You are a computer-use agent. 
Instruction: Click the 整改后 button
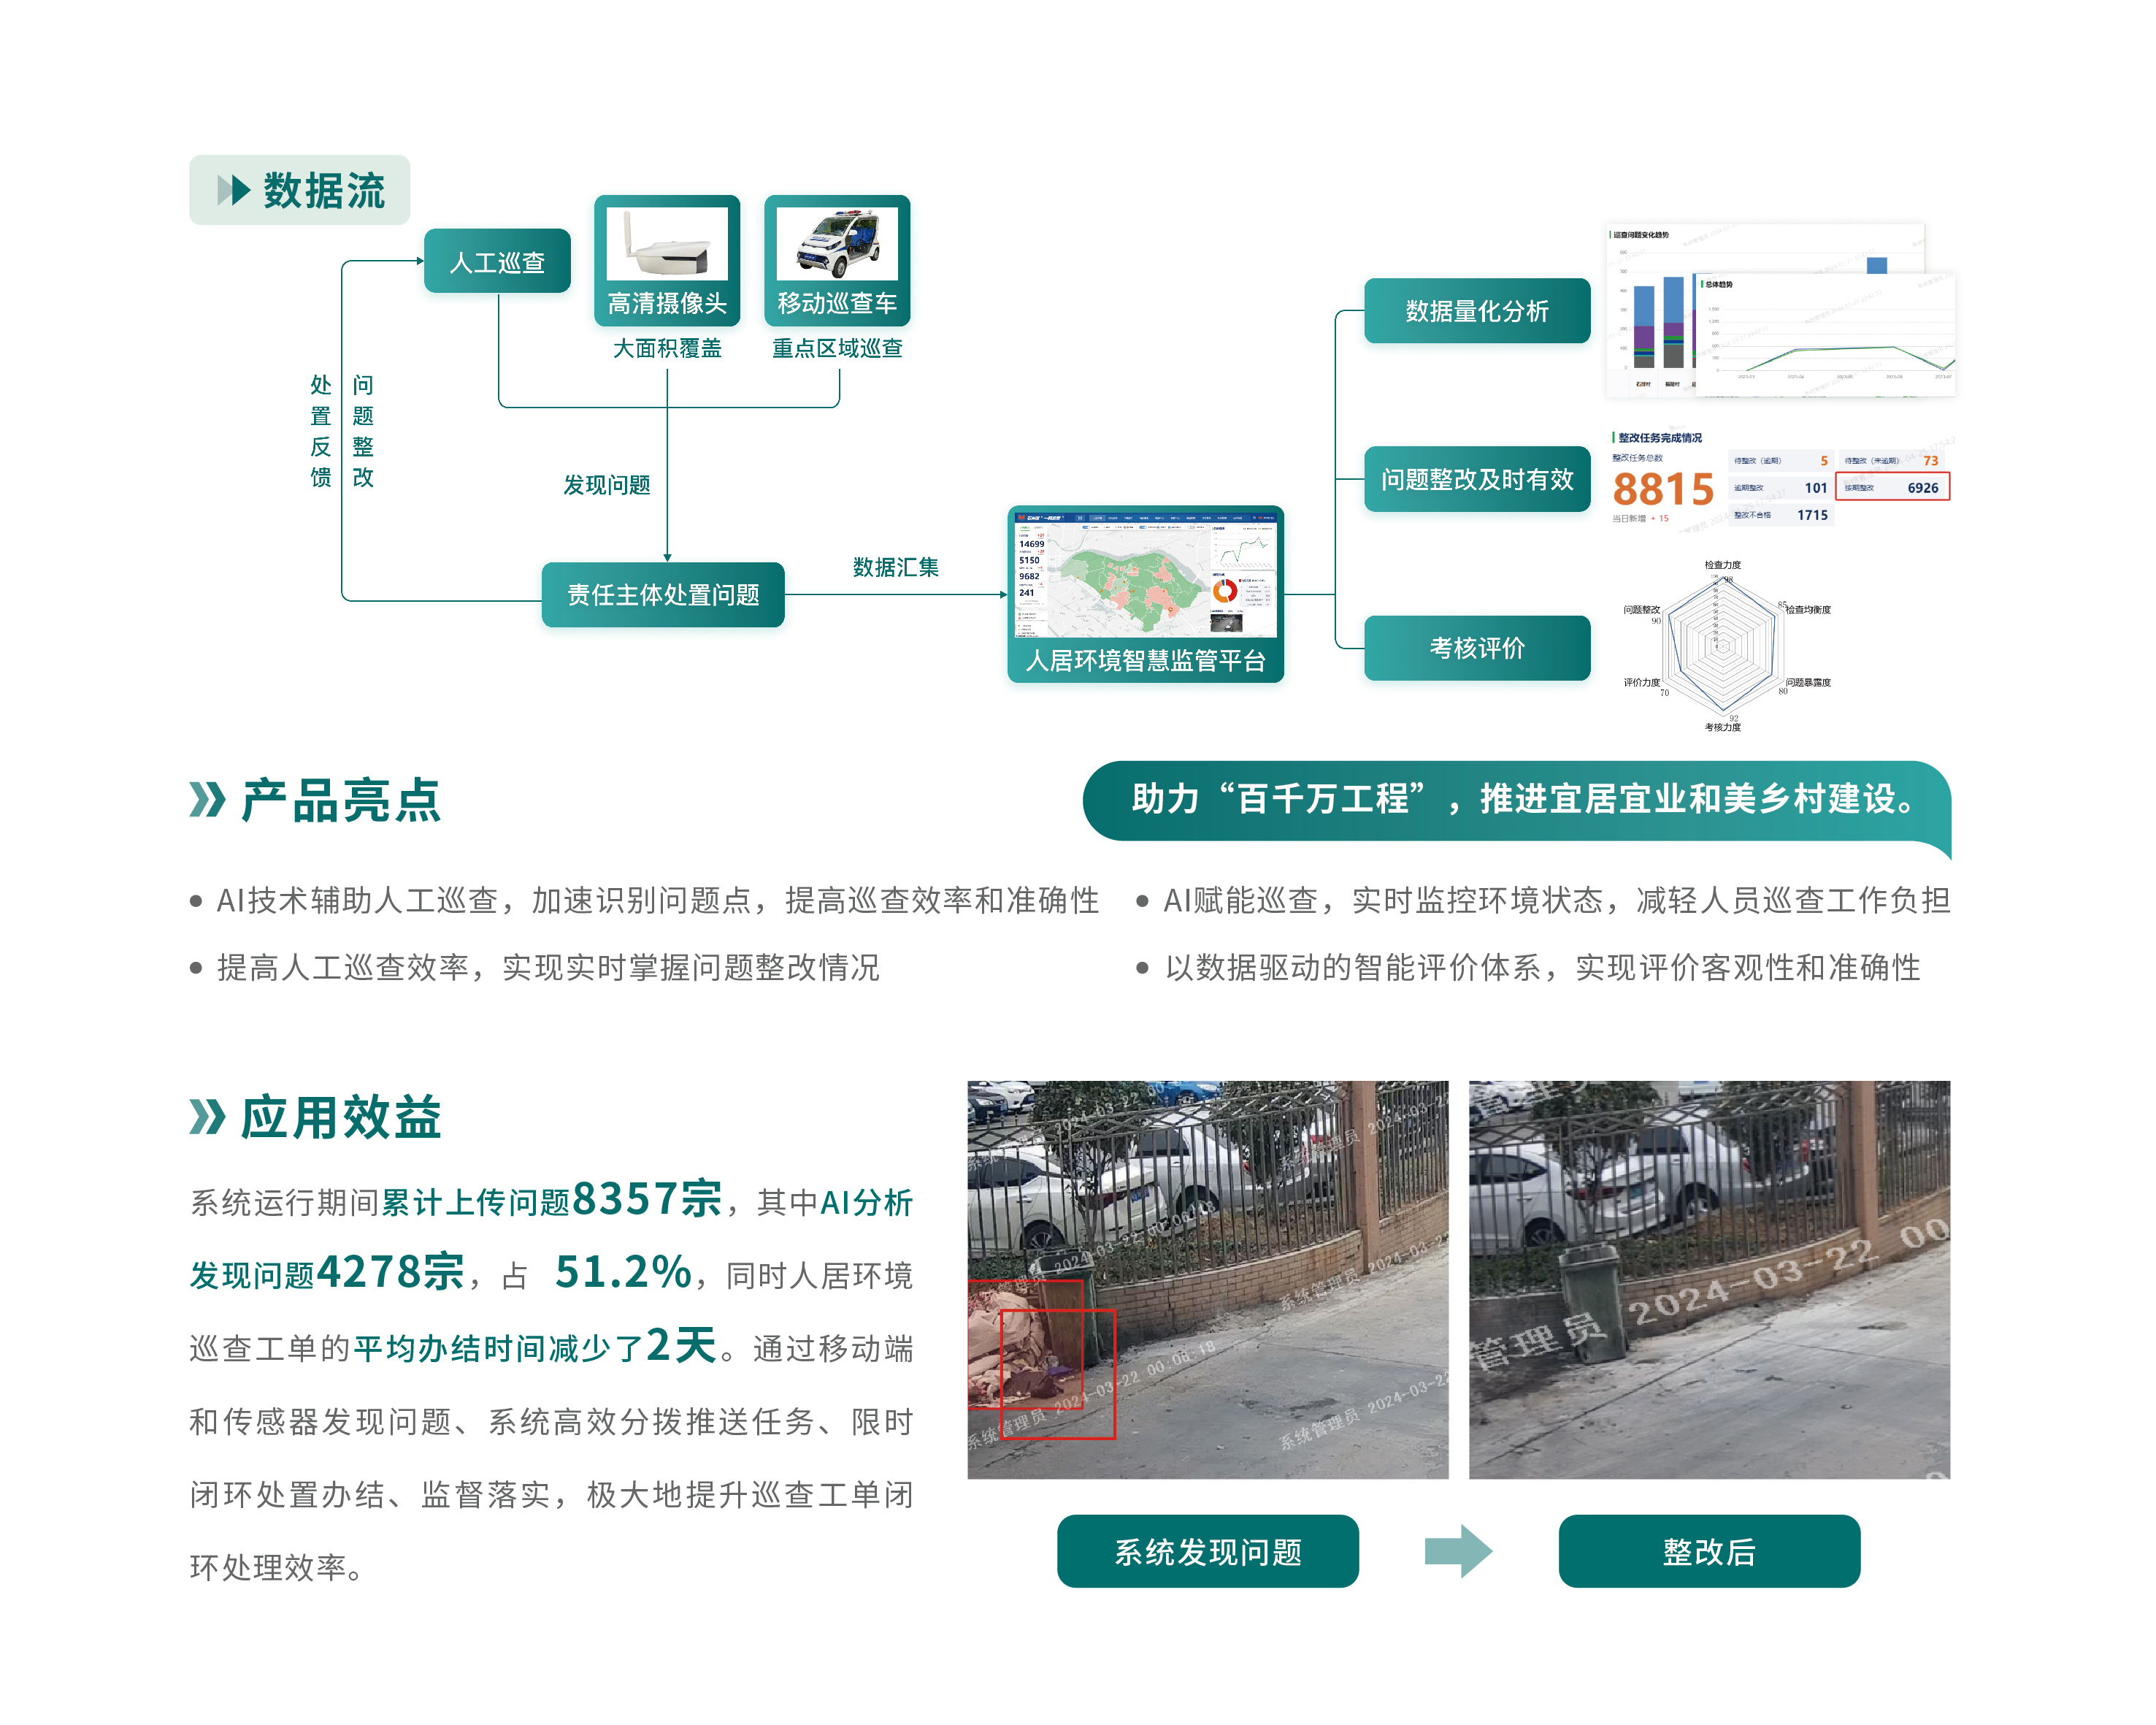tap(1709, 1551)
